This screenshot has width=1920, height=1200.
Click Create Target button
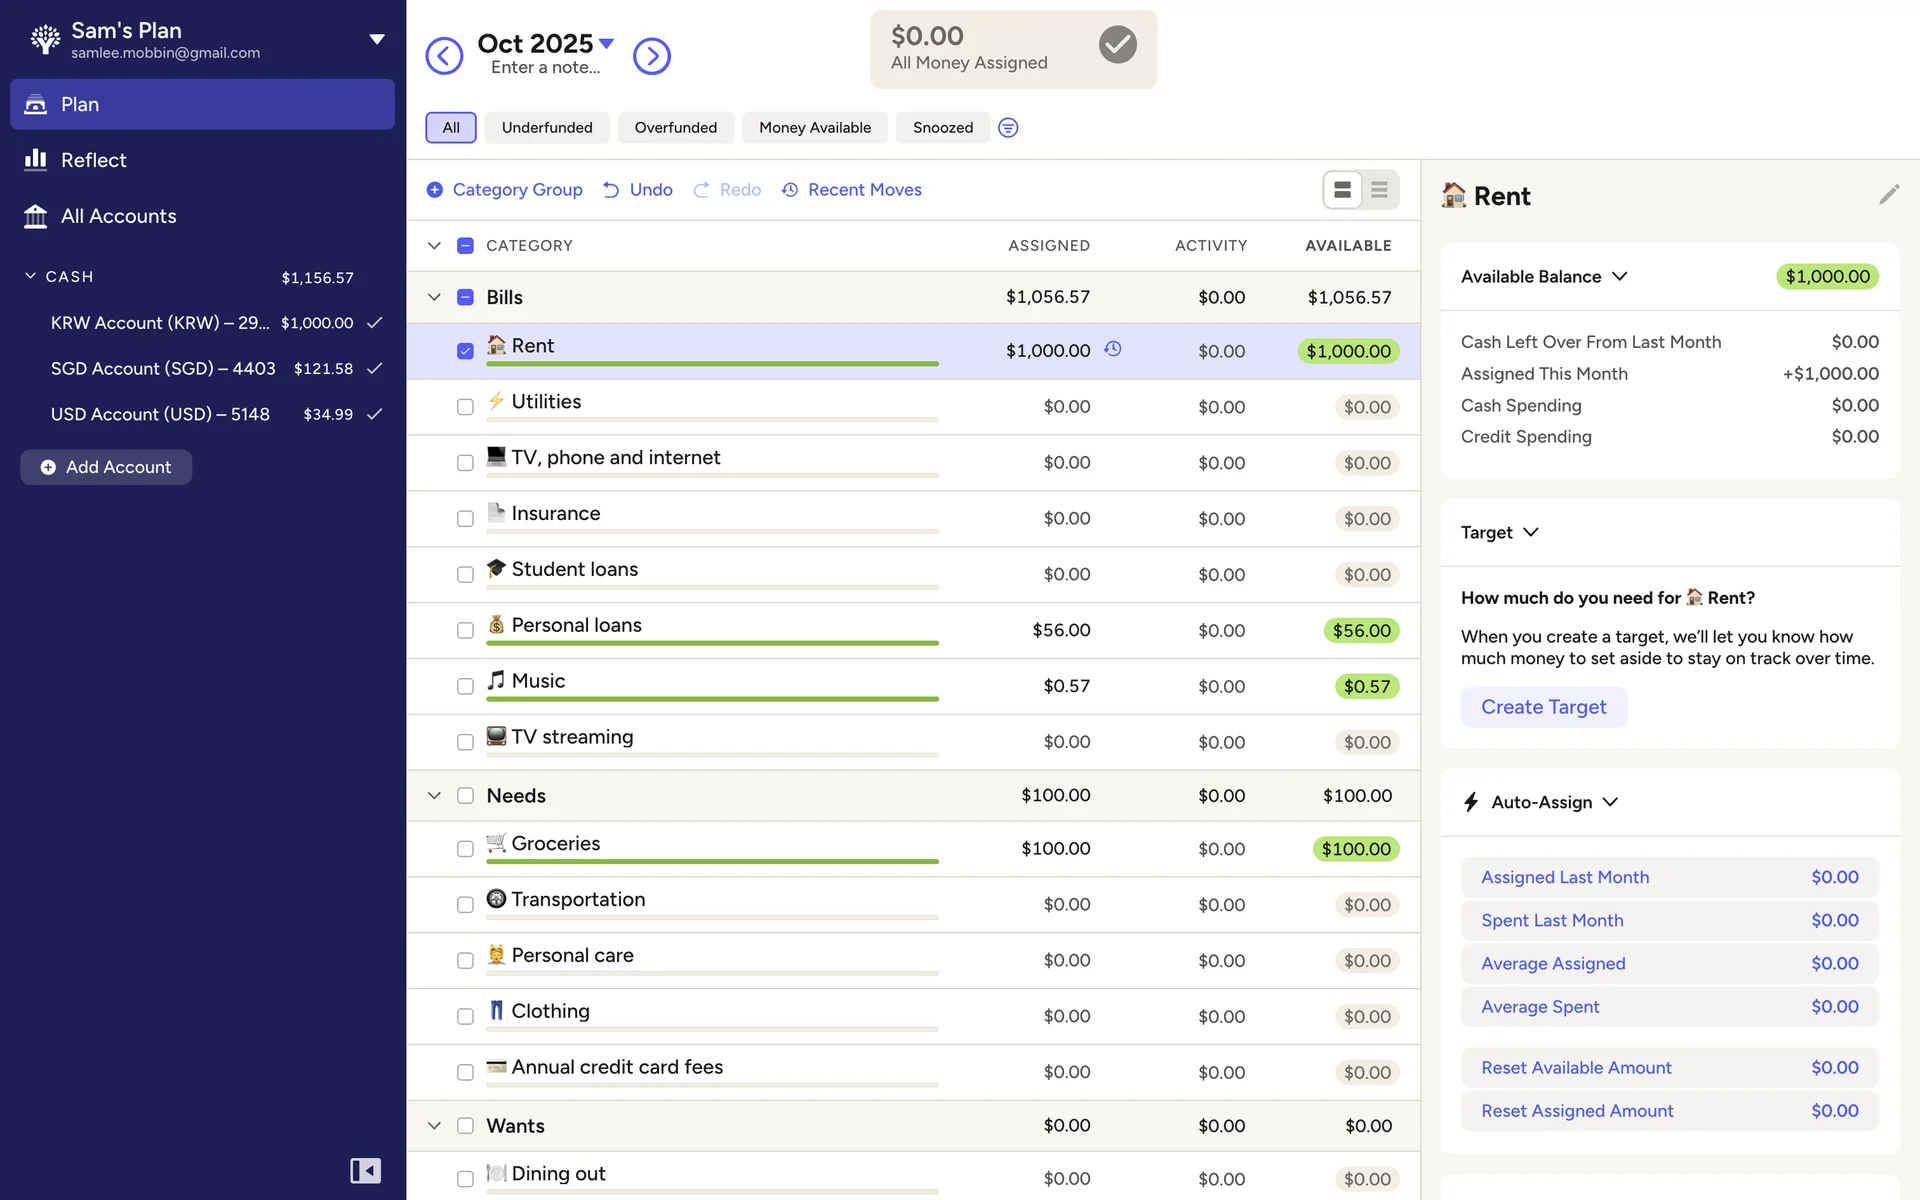1543,707
